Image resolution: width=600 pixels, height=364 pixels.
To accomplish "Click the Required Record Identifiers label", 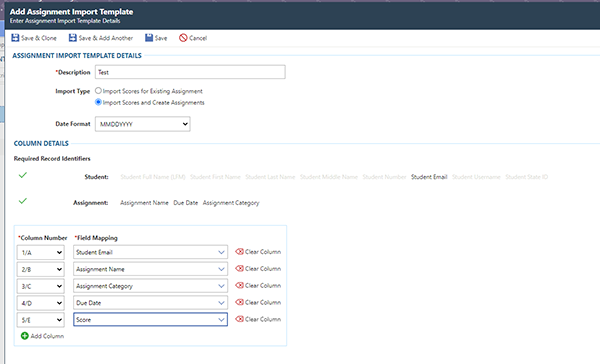I will (52, 158).
